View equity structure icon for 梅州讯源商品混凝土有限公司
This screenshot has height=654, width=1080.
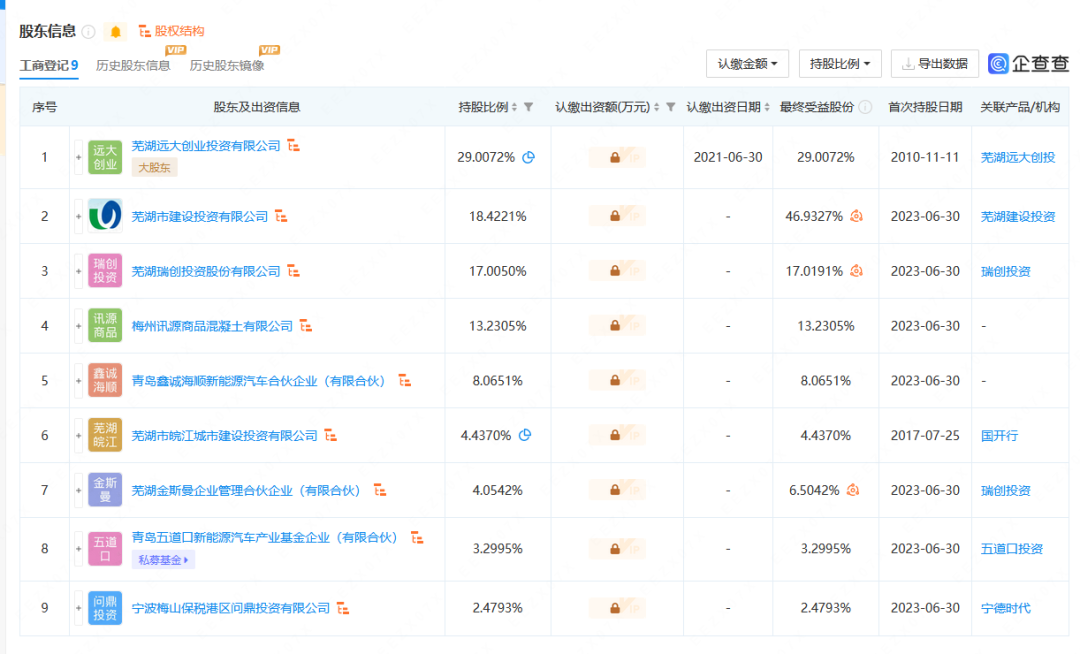(306, 326)
